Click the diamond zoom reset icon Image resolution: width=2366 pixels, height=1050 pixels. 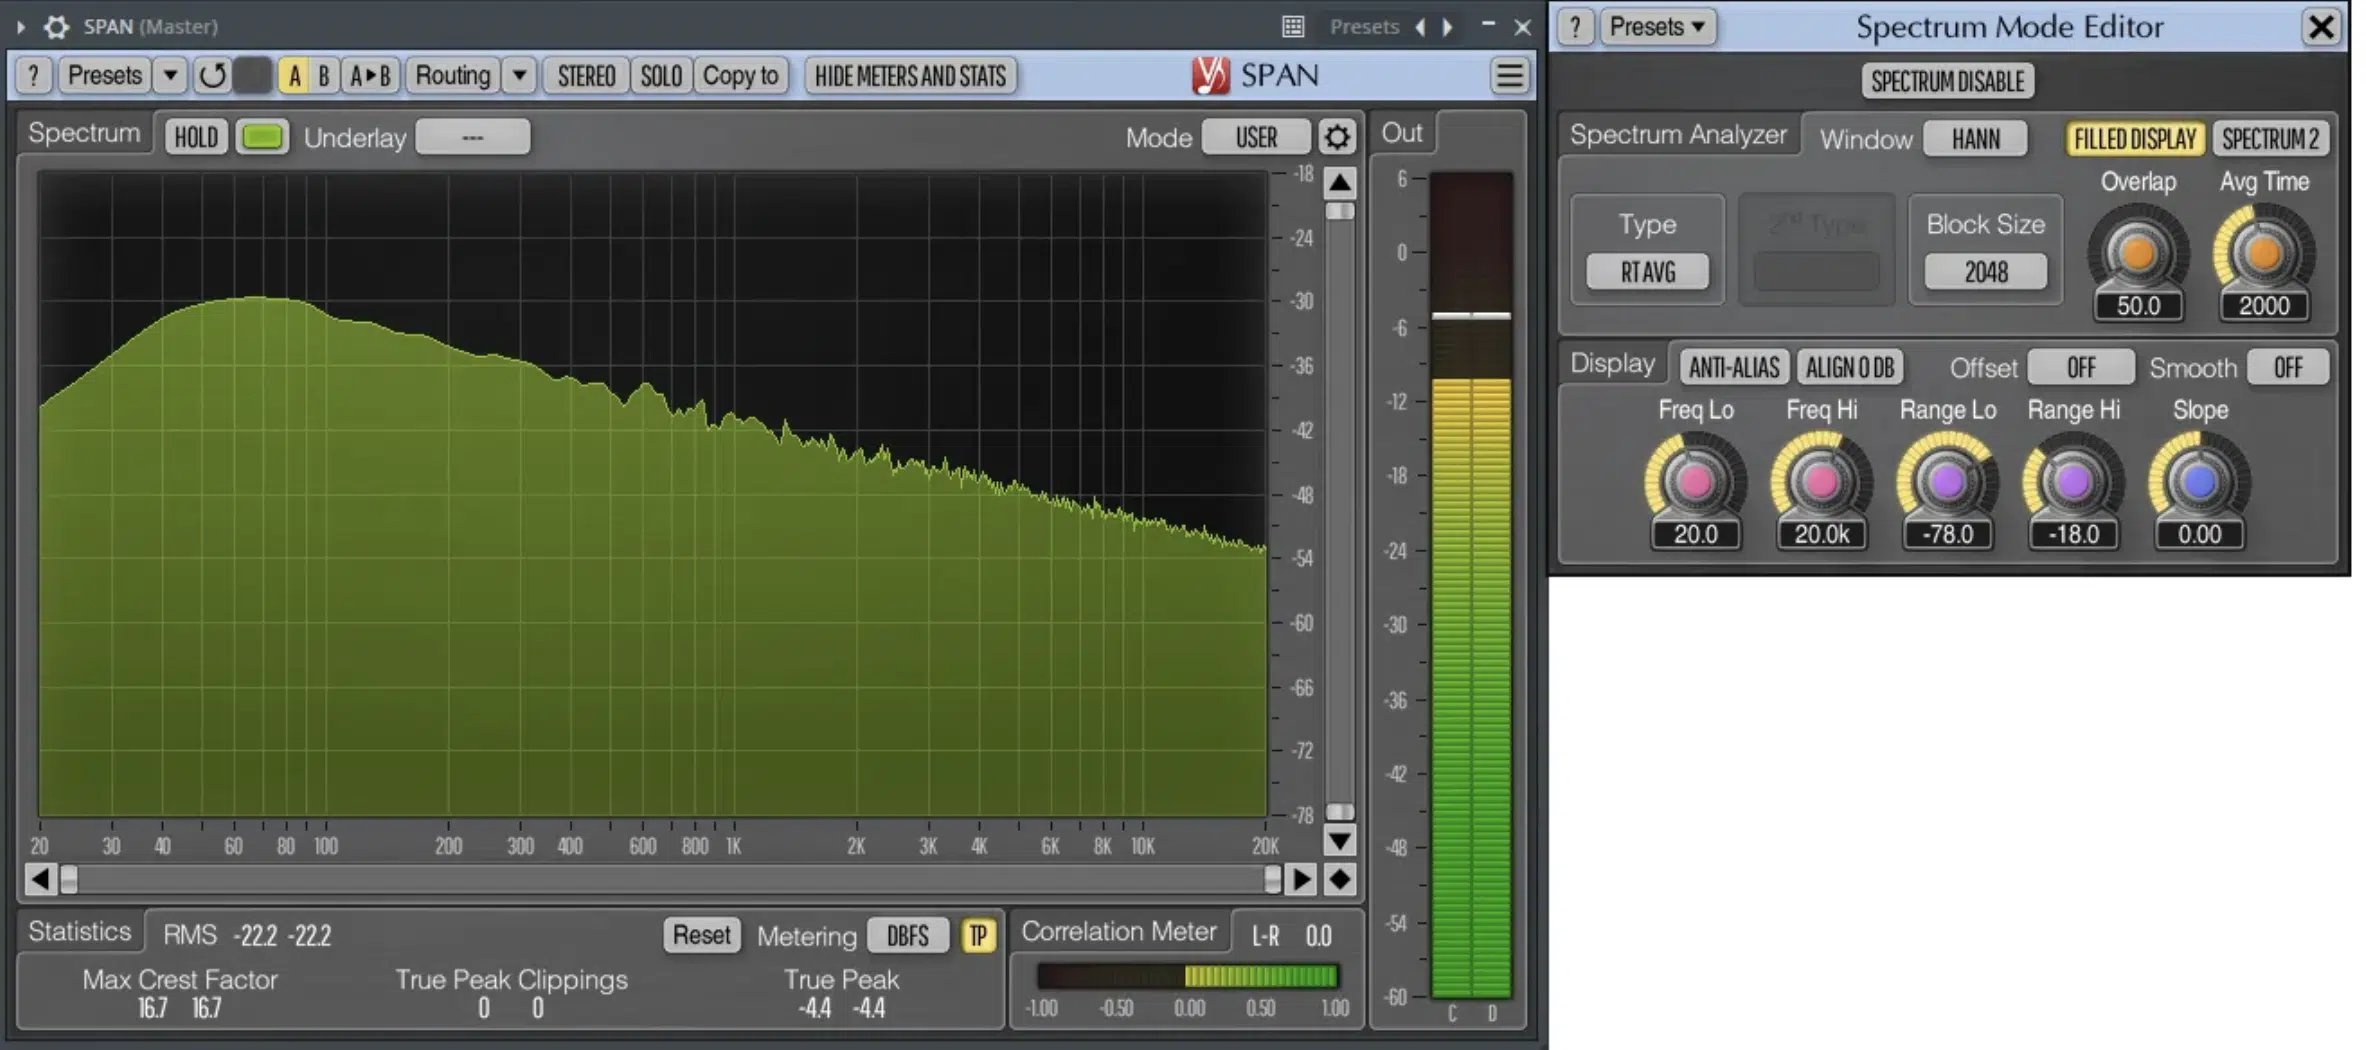click(x=1340, y=879)
